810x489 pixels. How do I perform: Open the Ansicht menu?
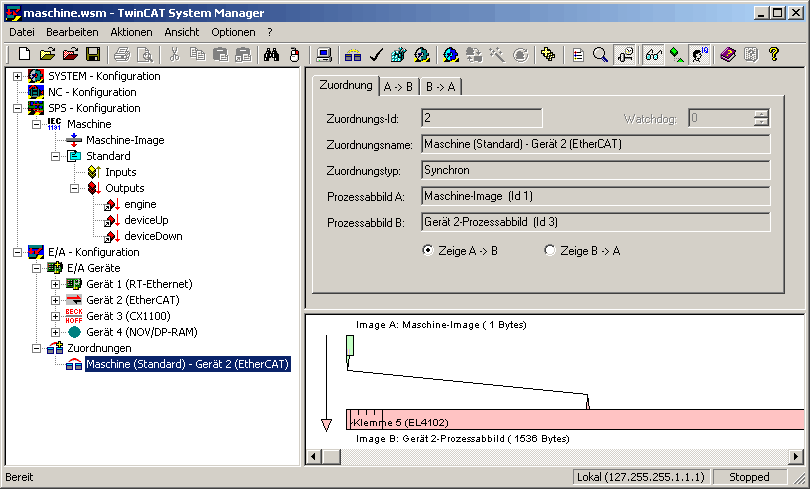coord(181,32)
